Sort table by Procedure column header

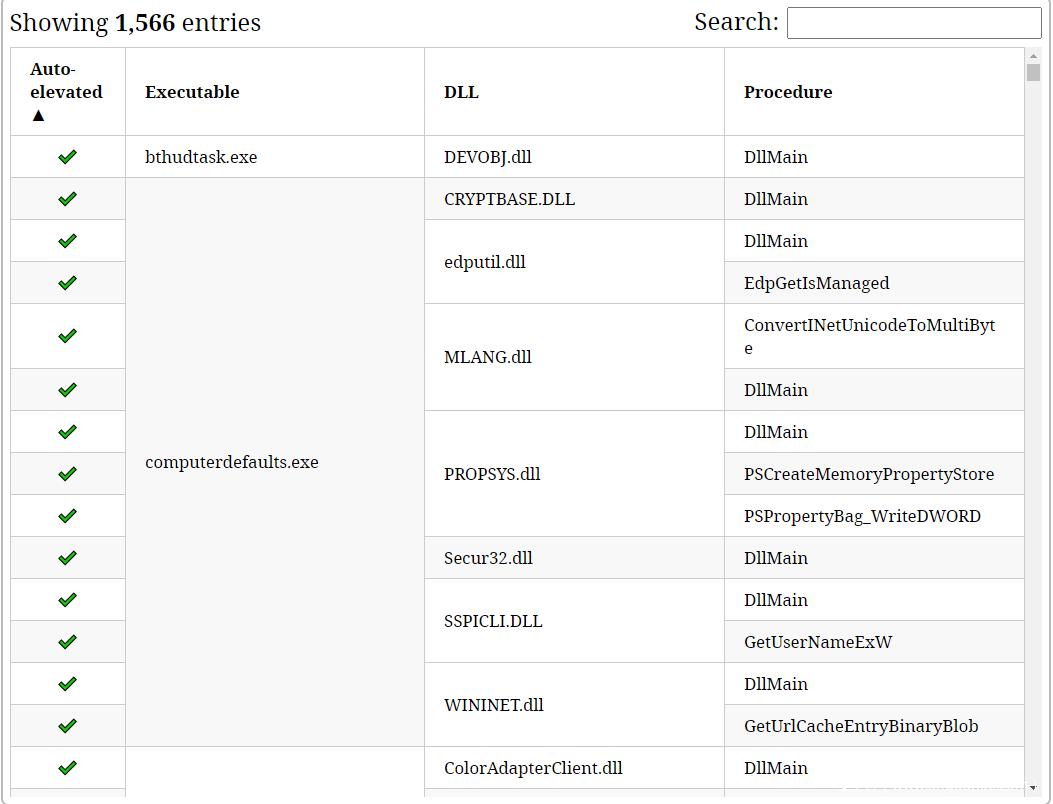pyautogui.click(x=788, y=92)
